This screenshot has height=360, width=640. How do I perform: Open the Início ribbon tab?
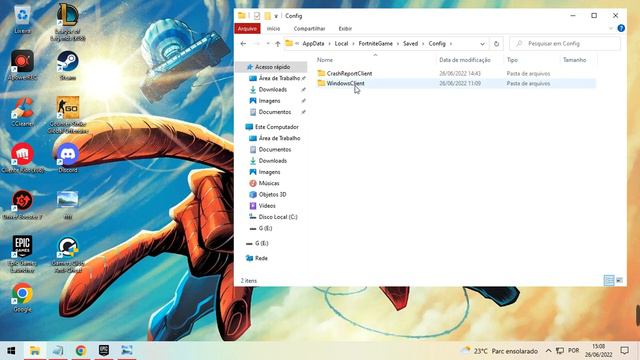tap(273, 29)
